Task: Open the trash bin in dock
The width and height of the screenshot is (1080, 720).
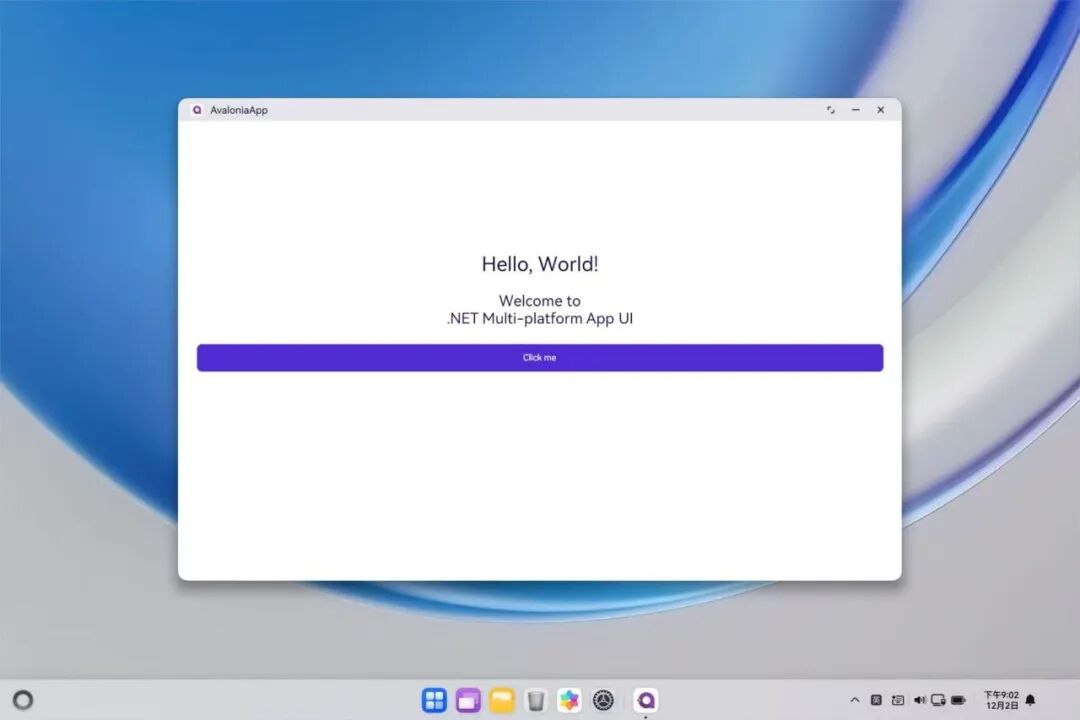Action: pos(535,700)
